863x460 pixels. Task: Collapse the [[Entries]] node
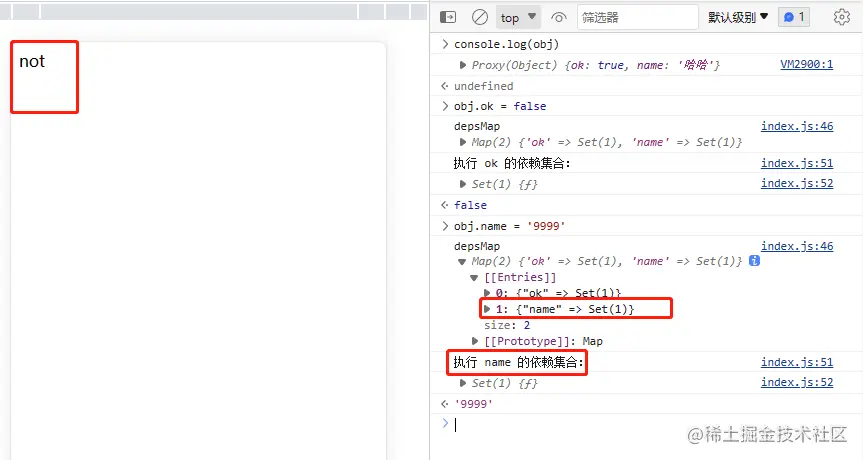pos(474,277)
